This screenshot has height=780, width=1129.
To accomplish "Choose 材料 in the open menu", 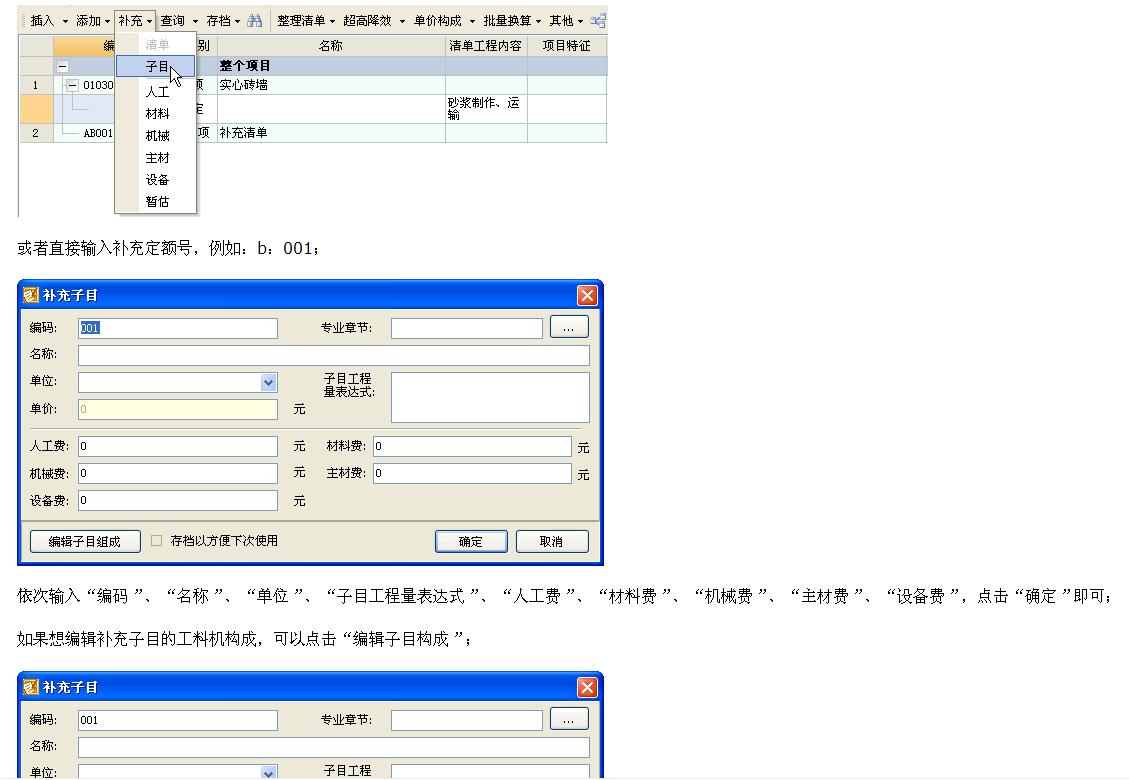I will click(156, 113).
